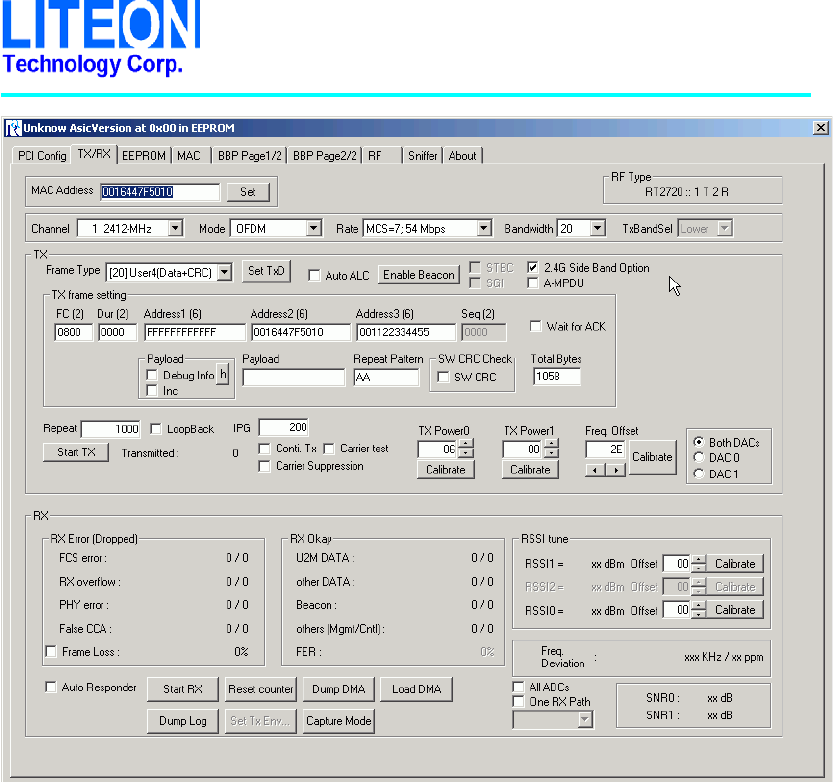Click Calibrate for RSSI1

tap(735, 564)
